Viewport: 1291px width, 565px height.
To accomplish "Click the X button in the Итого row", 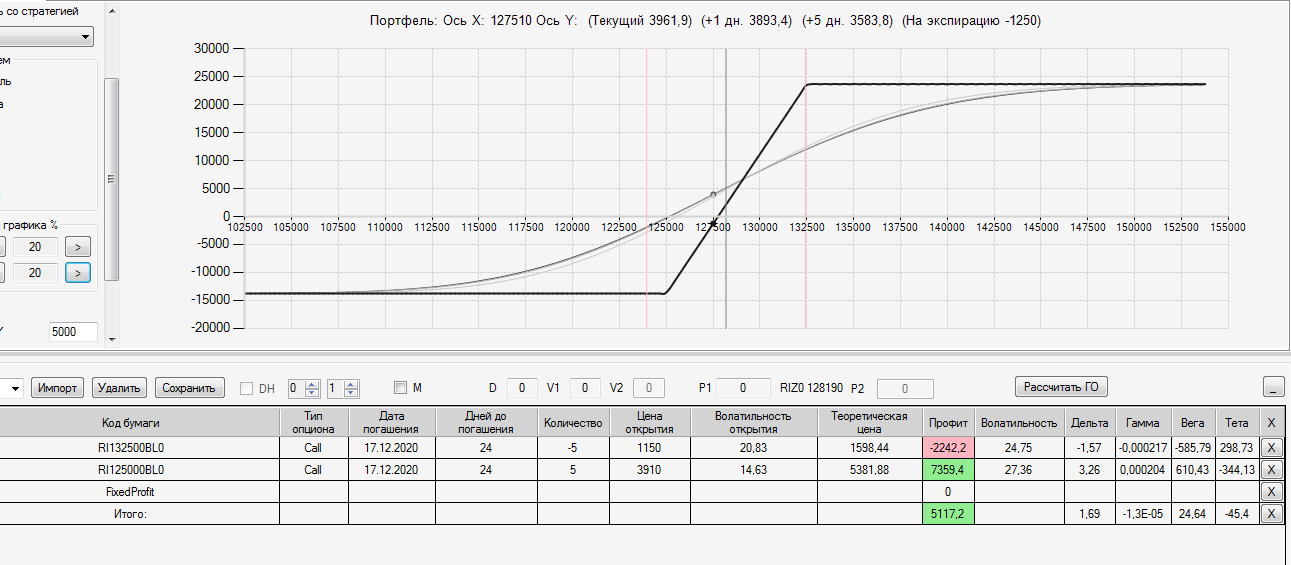I will click(1271, 514).
